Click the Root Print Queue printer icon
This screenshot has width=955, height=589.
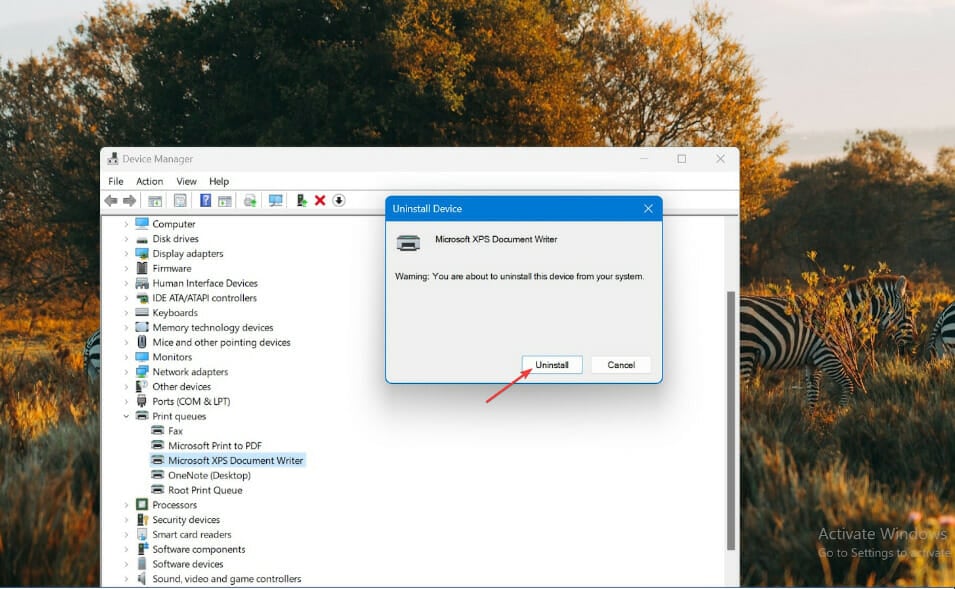point(158,490)
